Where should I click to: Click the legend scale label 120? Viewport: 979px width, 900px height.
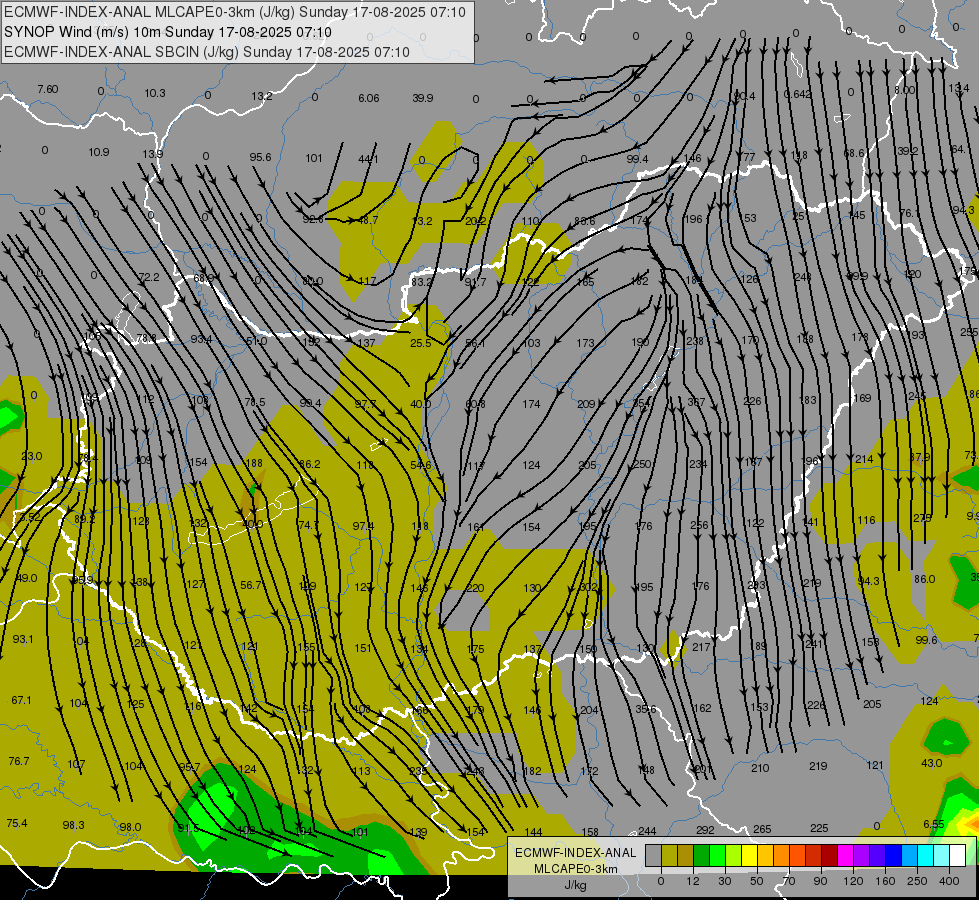click(x=853, y=881)
